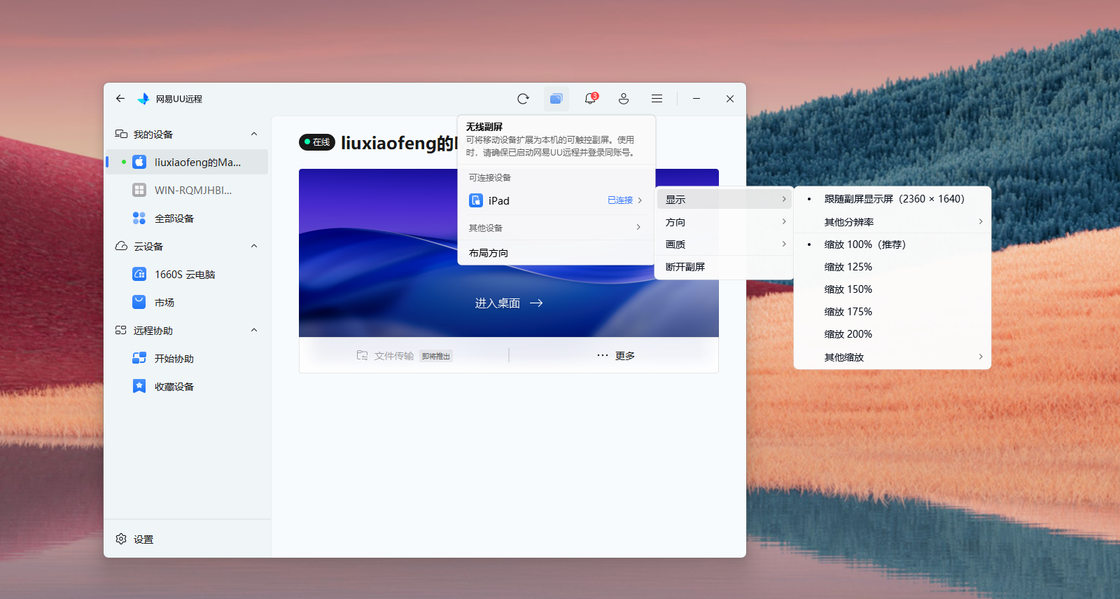Open the 布局方向 menu entry
This screenshot has height=599, width=1120.
[556, 253]
